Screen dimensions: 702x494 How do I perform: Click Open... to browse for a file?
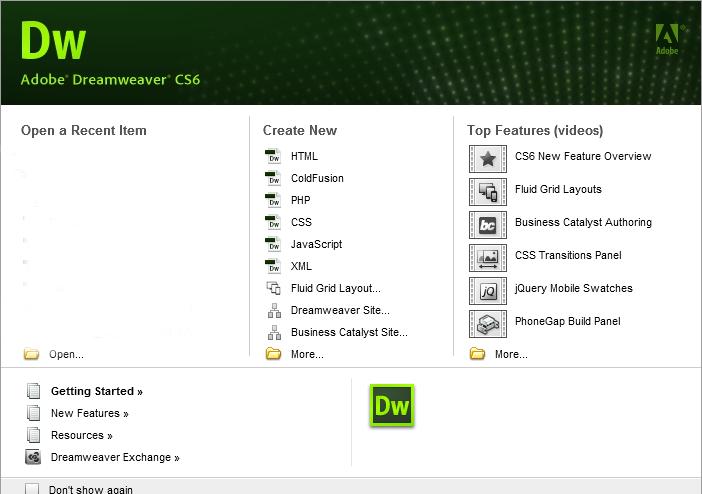click(66, 354)
